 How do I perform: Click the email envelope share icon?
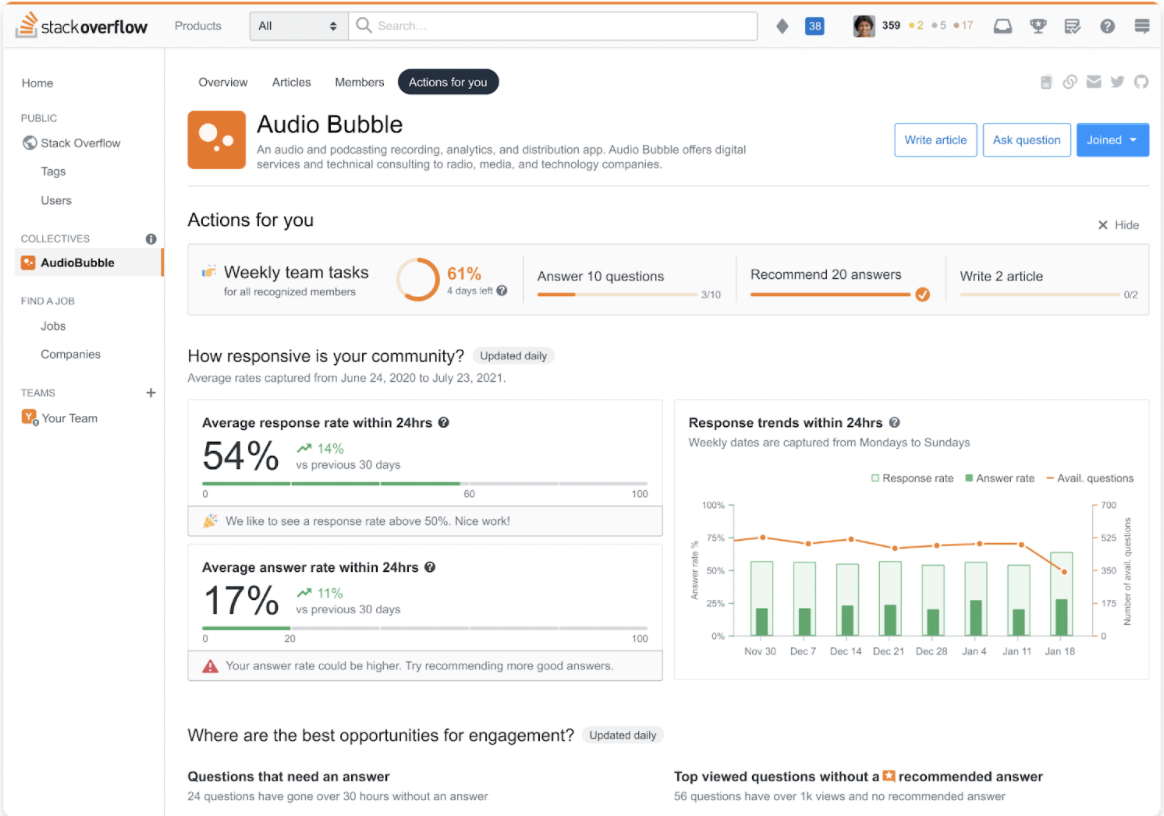[x=1093, y=82]
